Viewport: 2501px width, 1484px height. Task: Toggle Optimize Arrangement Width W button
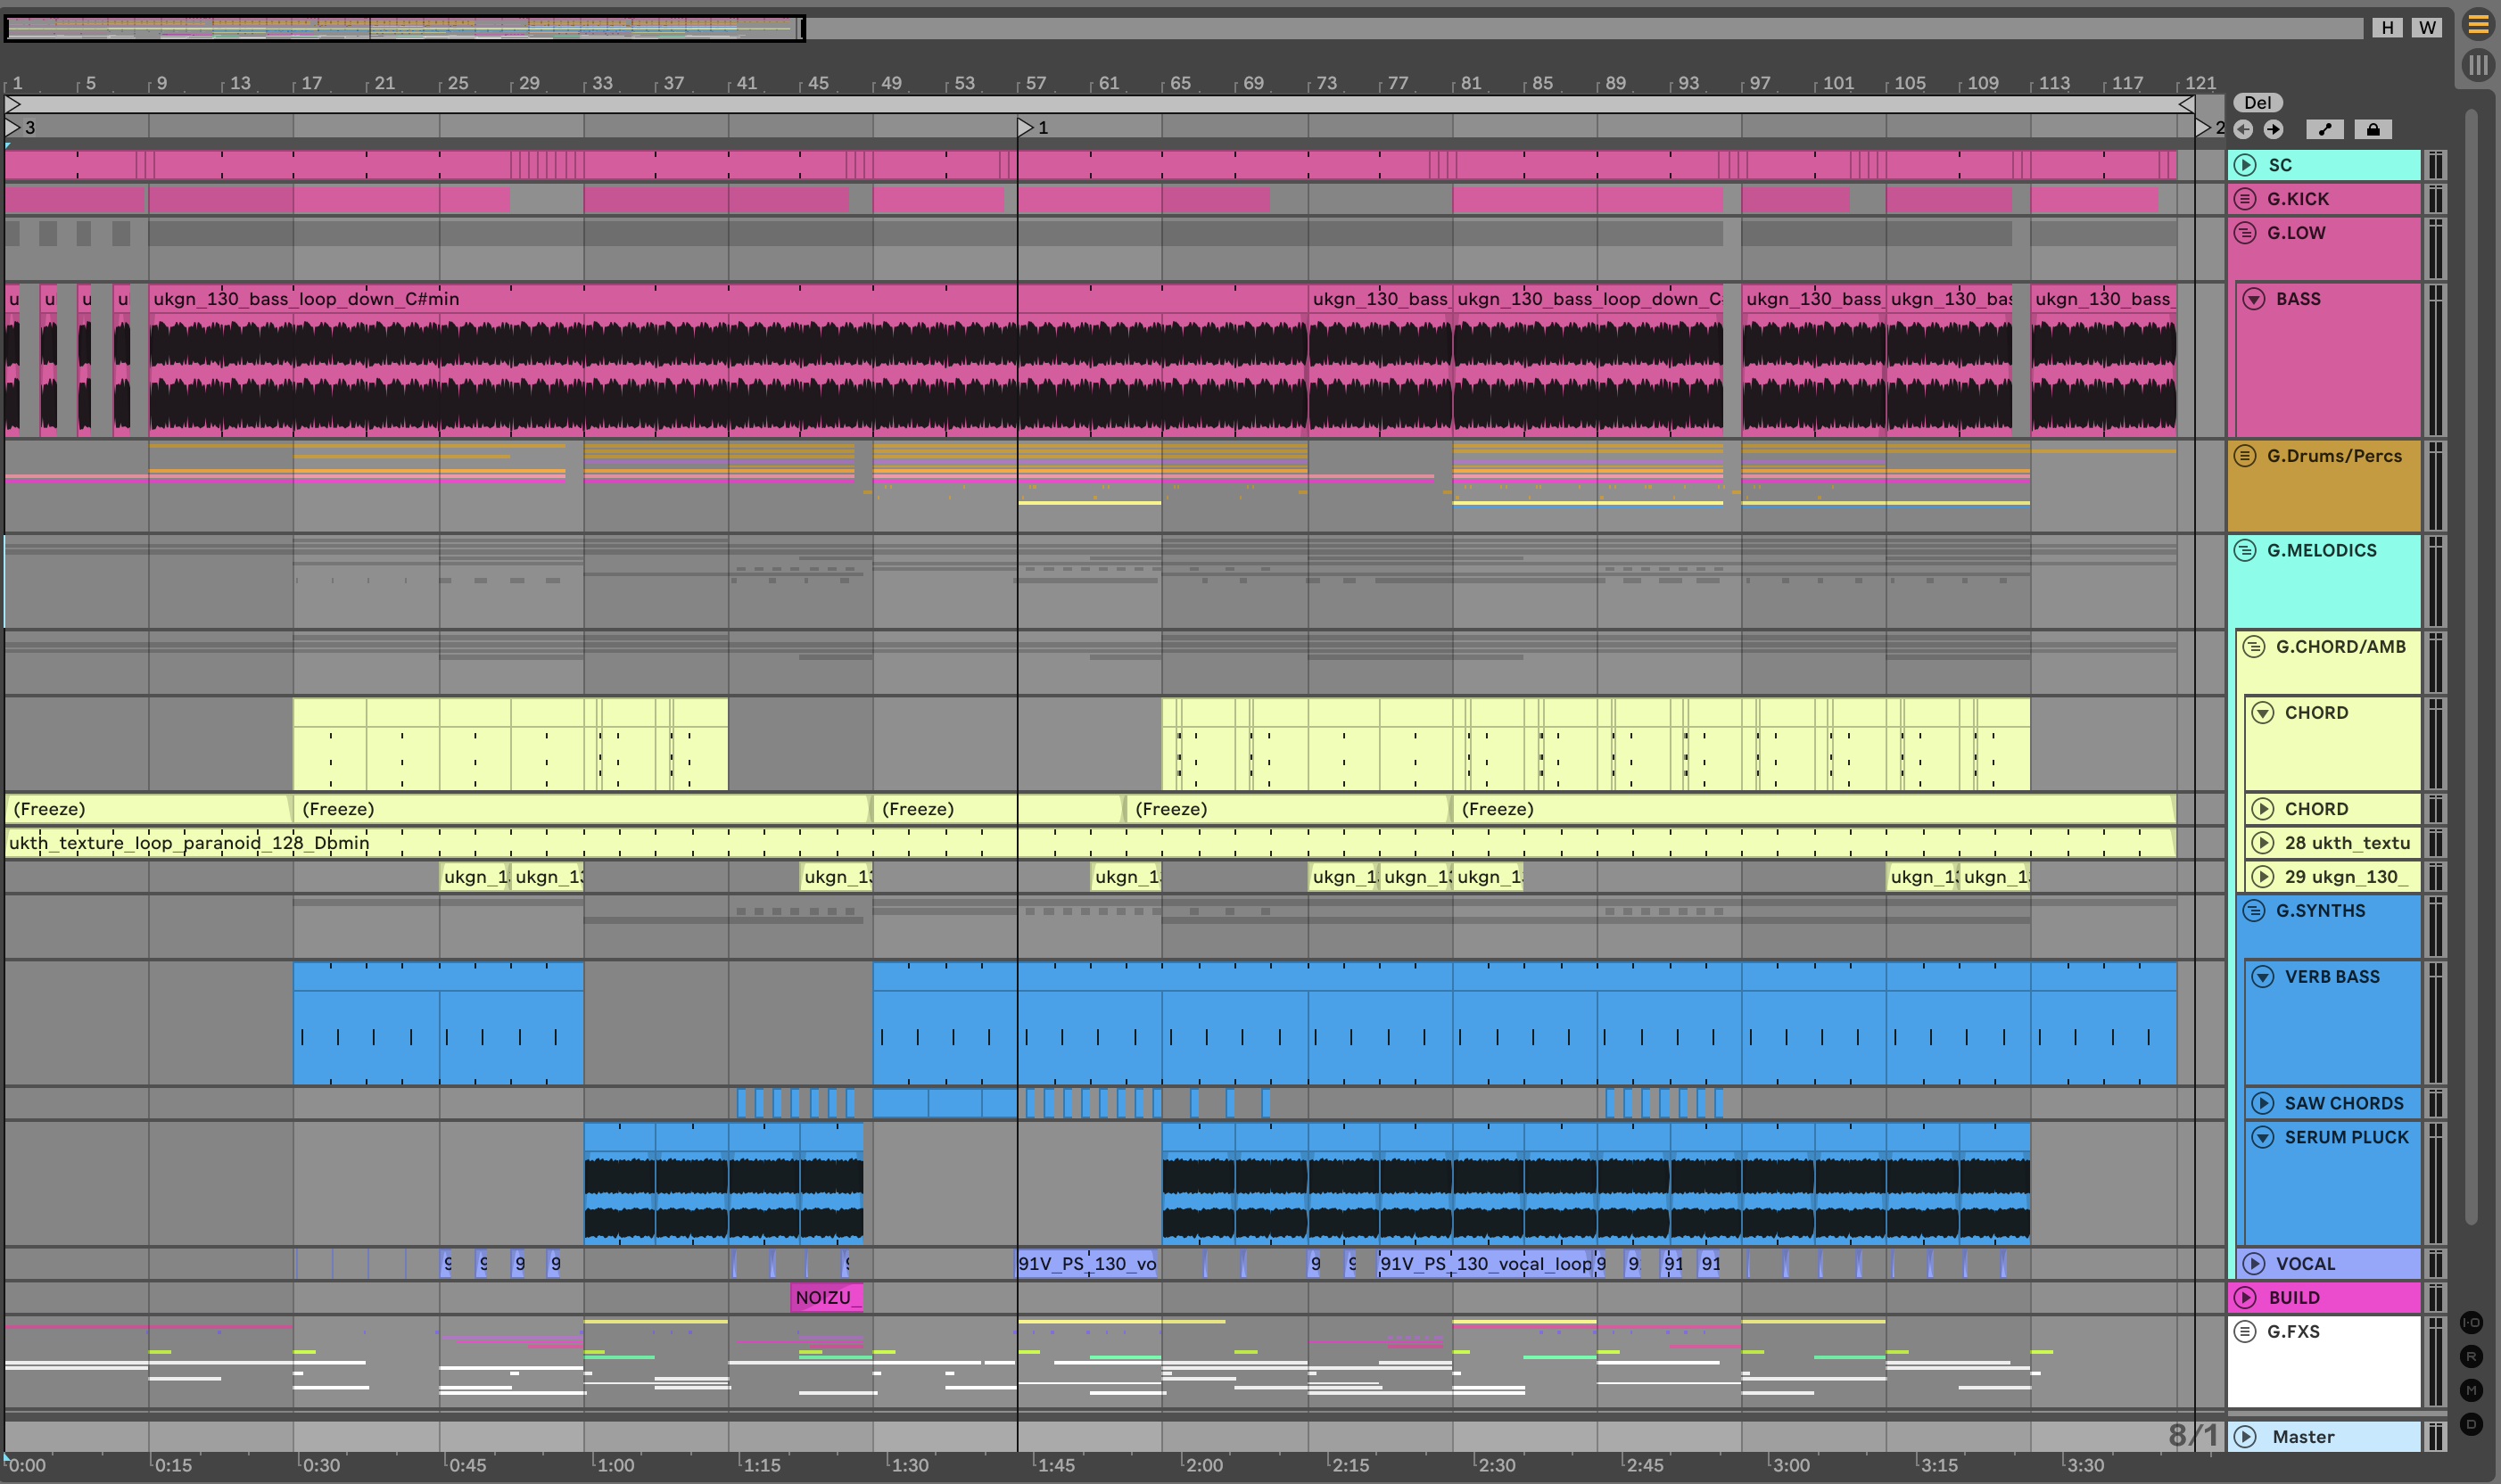coord(2427,27)
